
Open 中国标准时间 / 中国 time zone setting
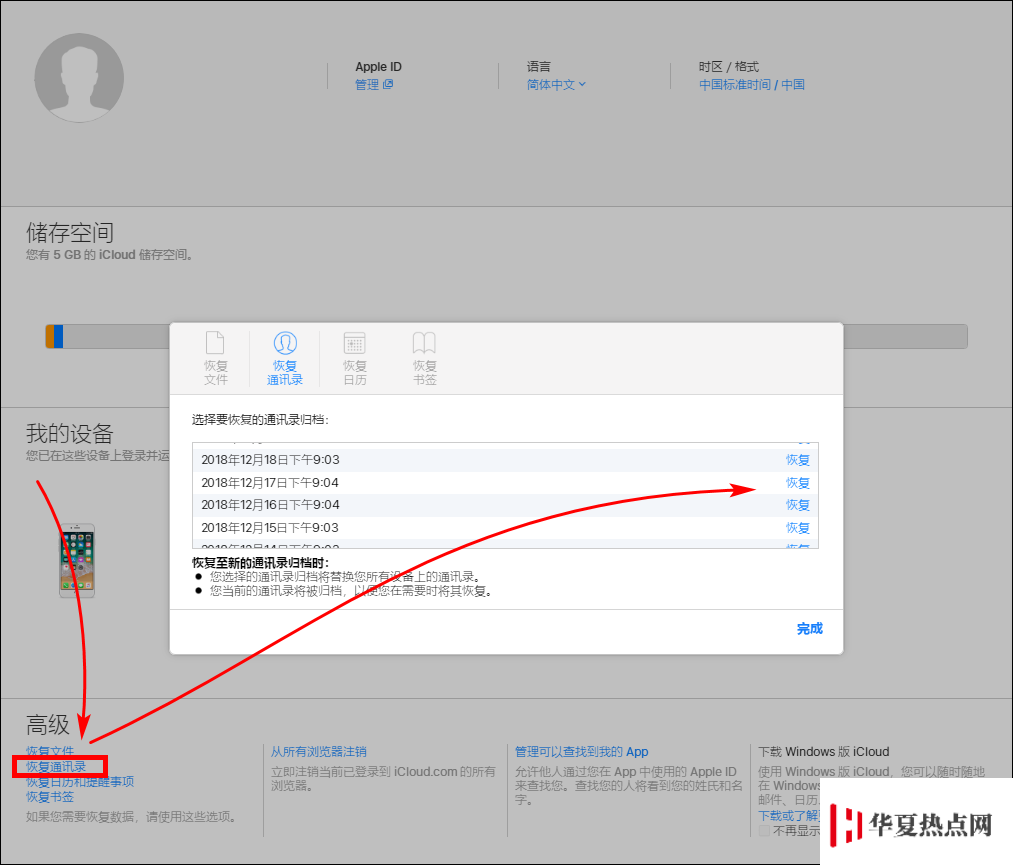751,85
